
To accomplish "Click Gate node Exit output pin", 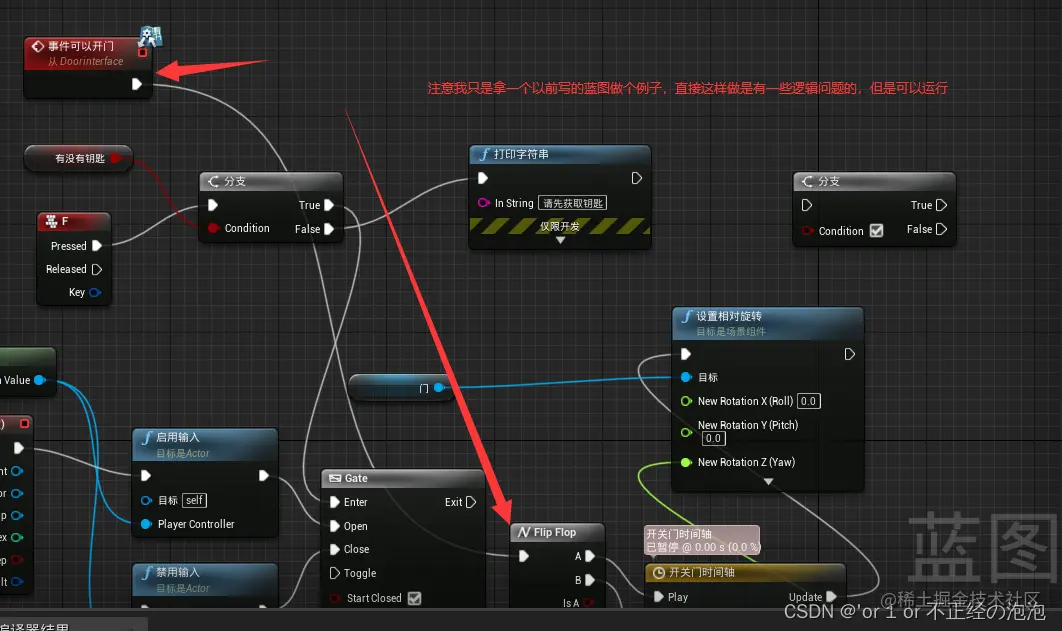I will coord(471,502).
